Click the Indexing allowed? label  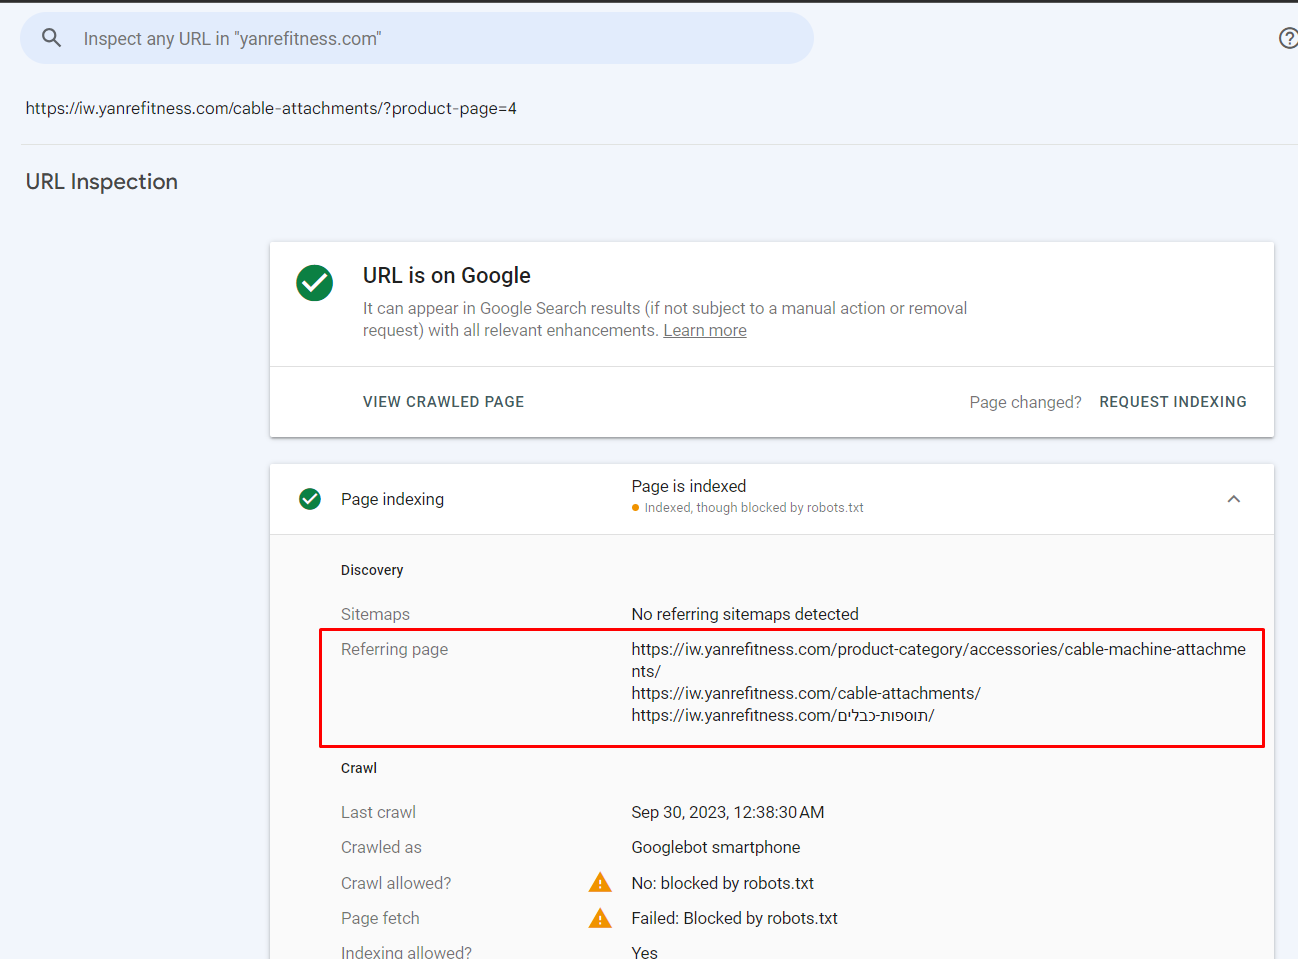pyautogui.click(x=406, y=952)
